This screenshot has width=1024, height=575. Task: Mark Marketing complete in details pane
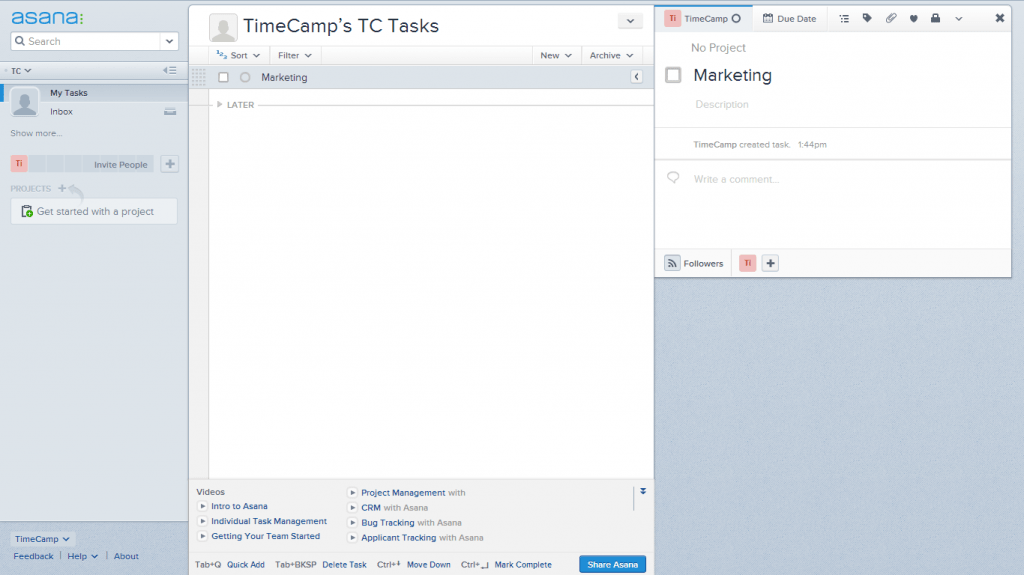pyautogui.click(x=673, y=75)
